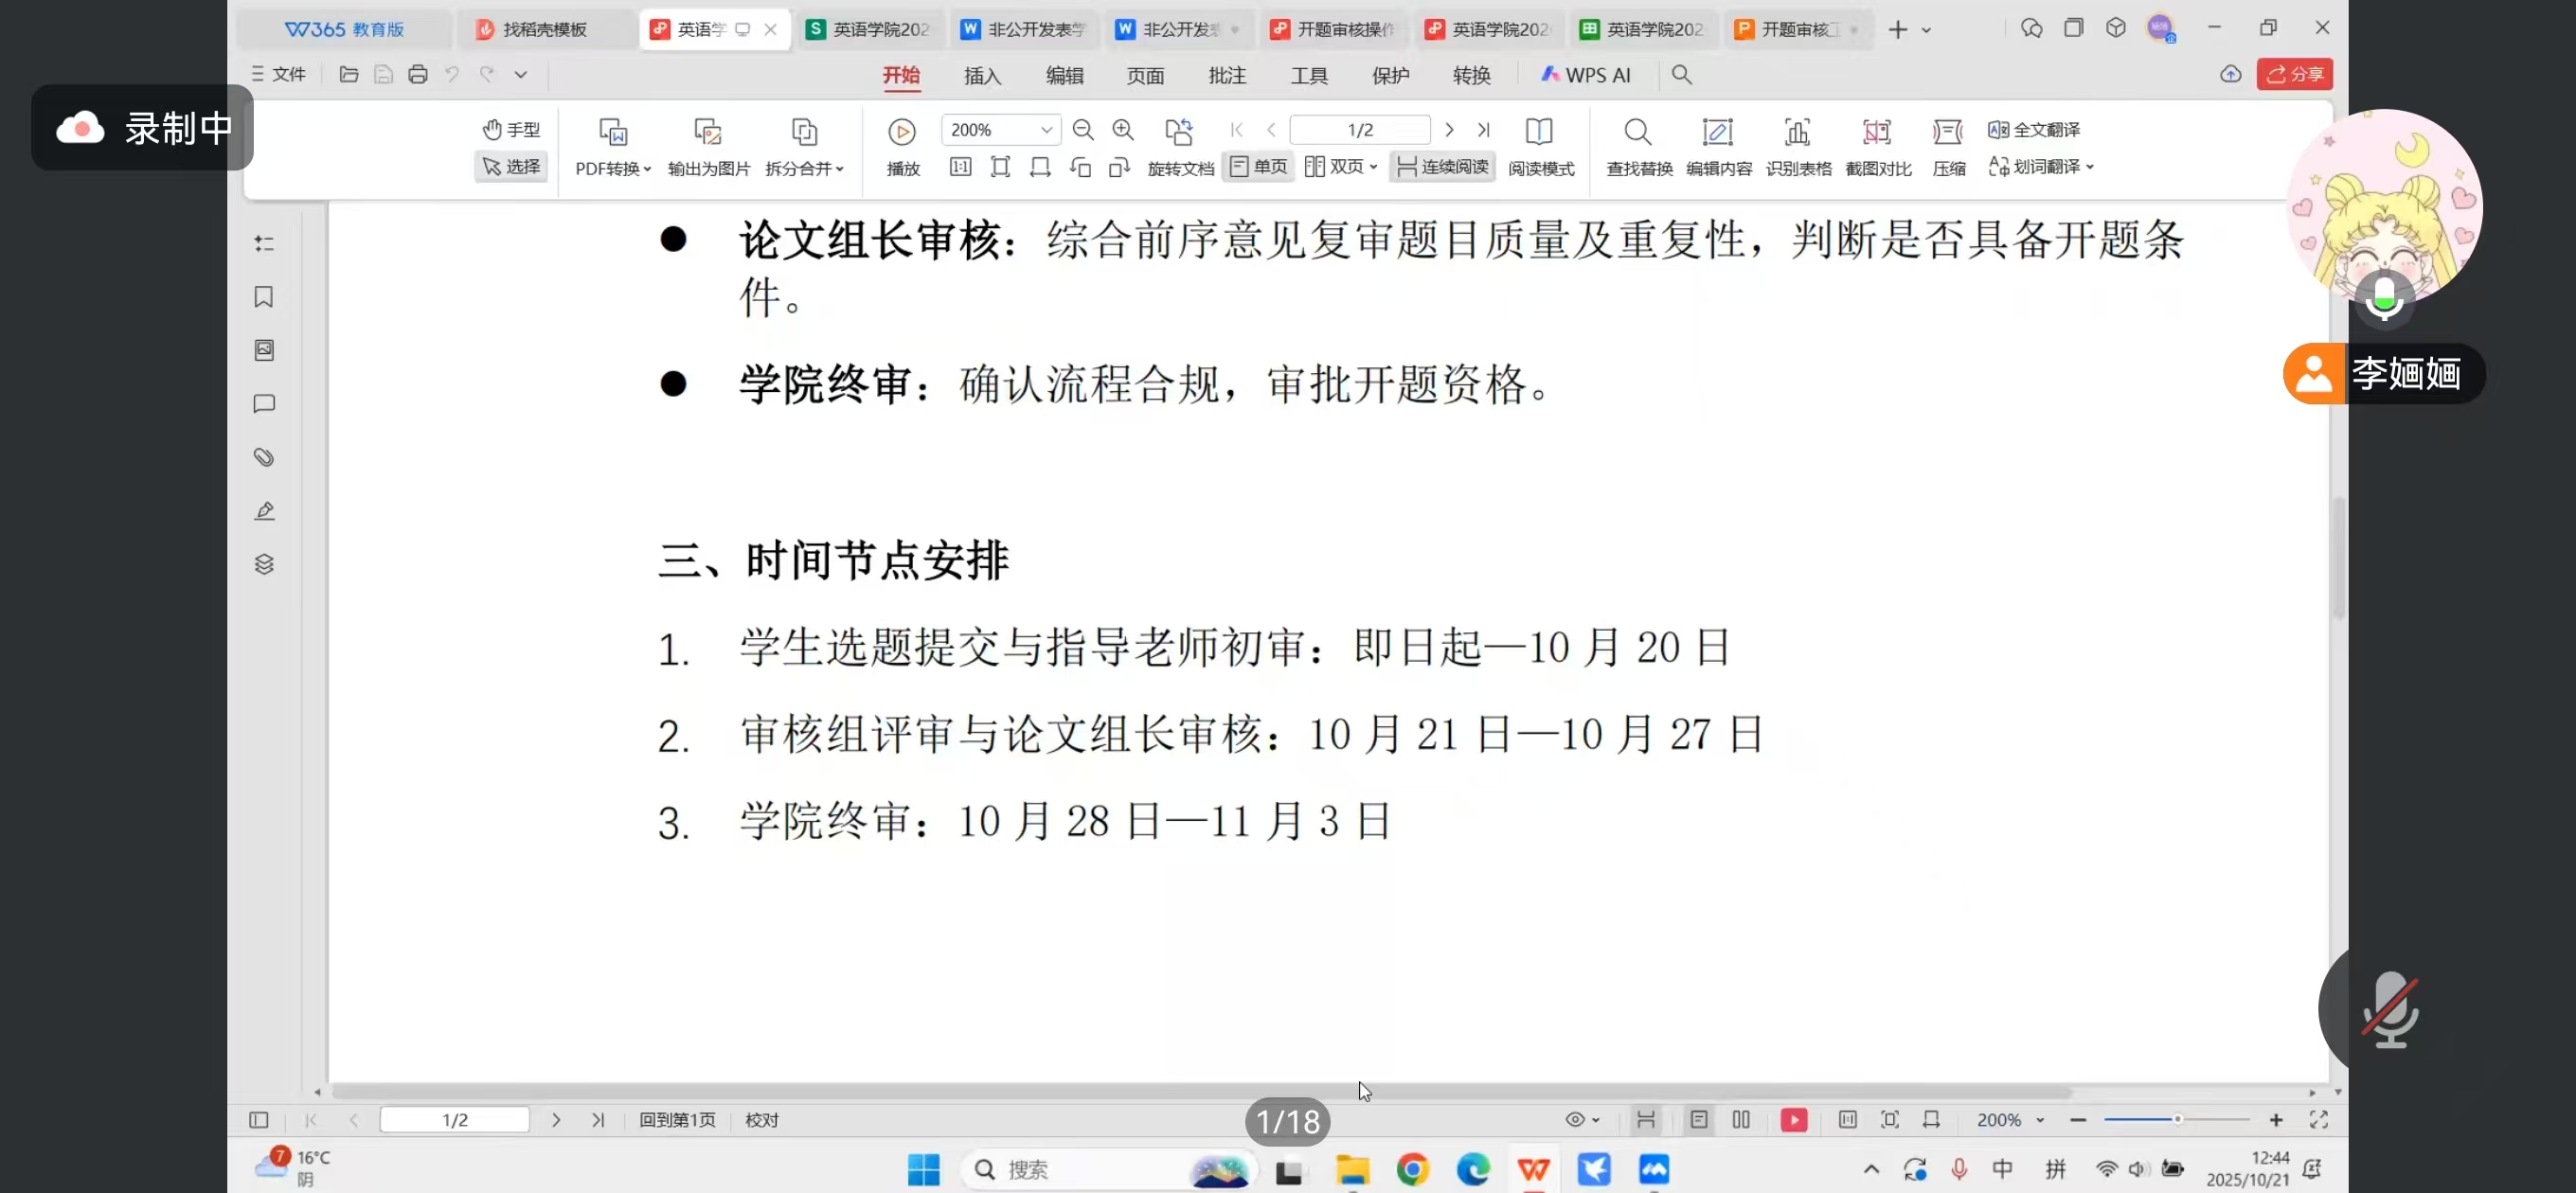Enter fullscreen via status bar corner icon
2576x1193 pixels.
click(2319, 1120)
